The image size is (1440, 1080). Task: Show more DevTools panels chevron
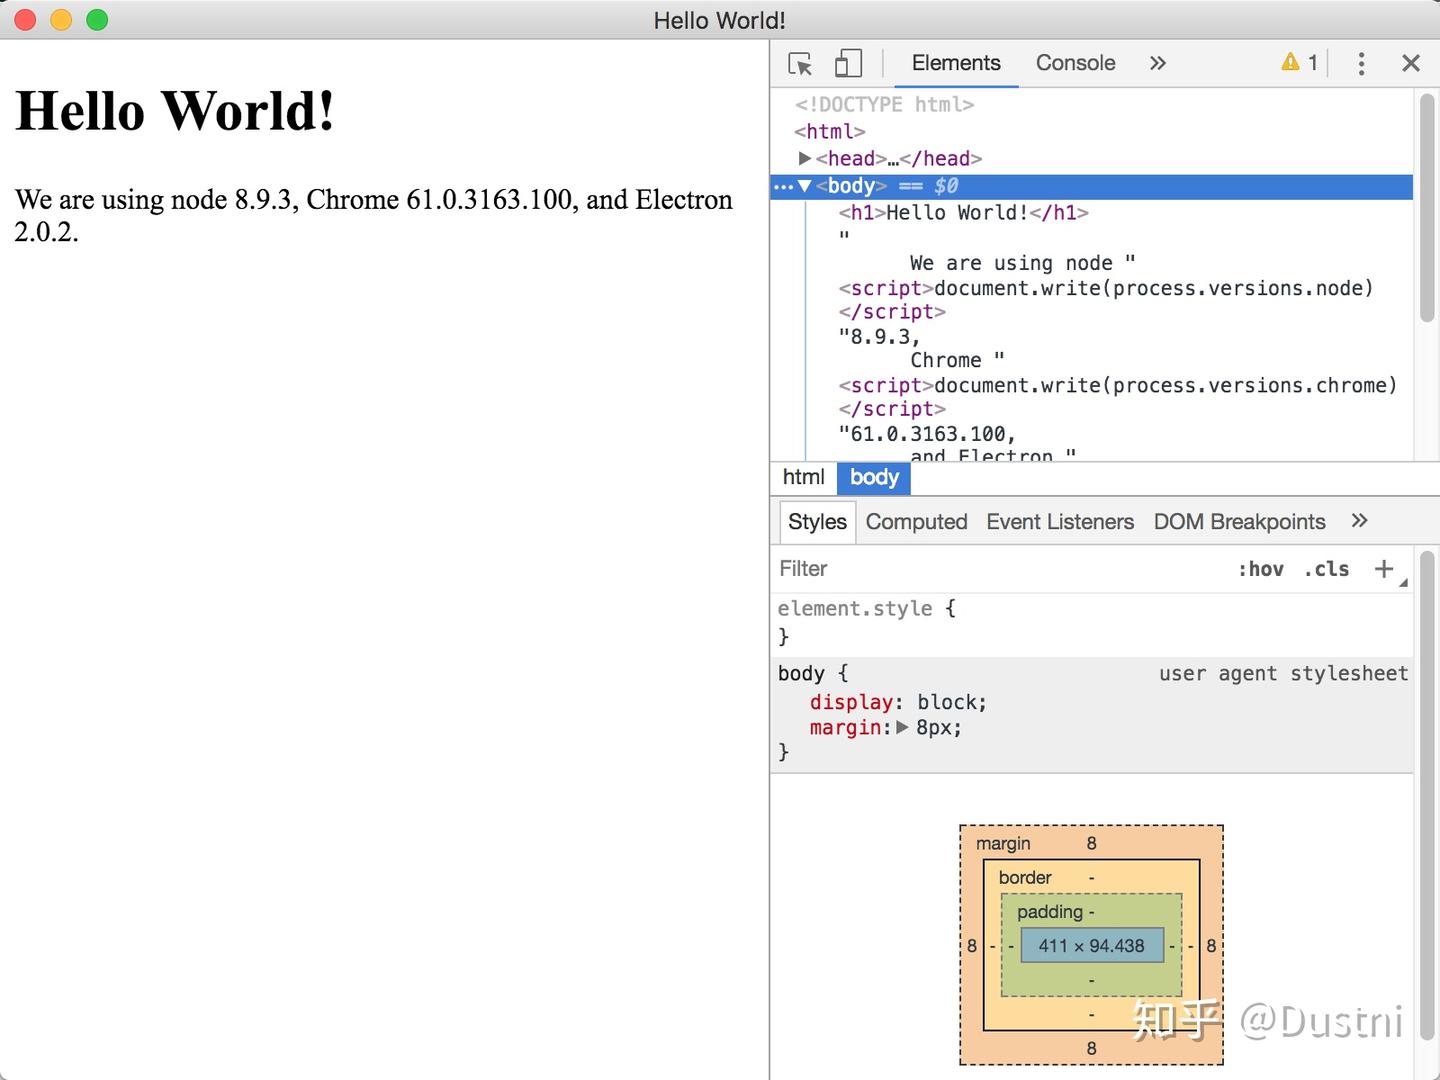pos(1157,64)
